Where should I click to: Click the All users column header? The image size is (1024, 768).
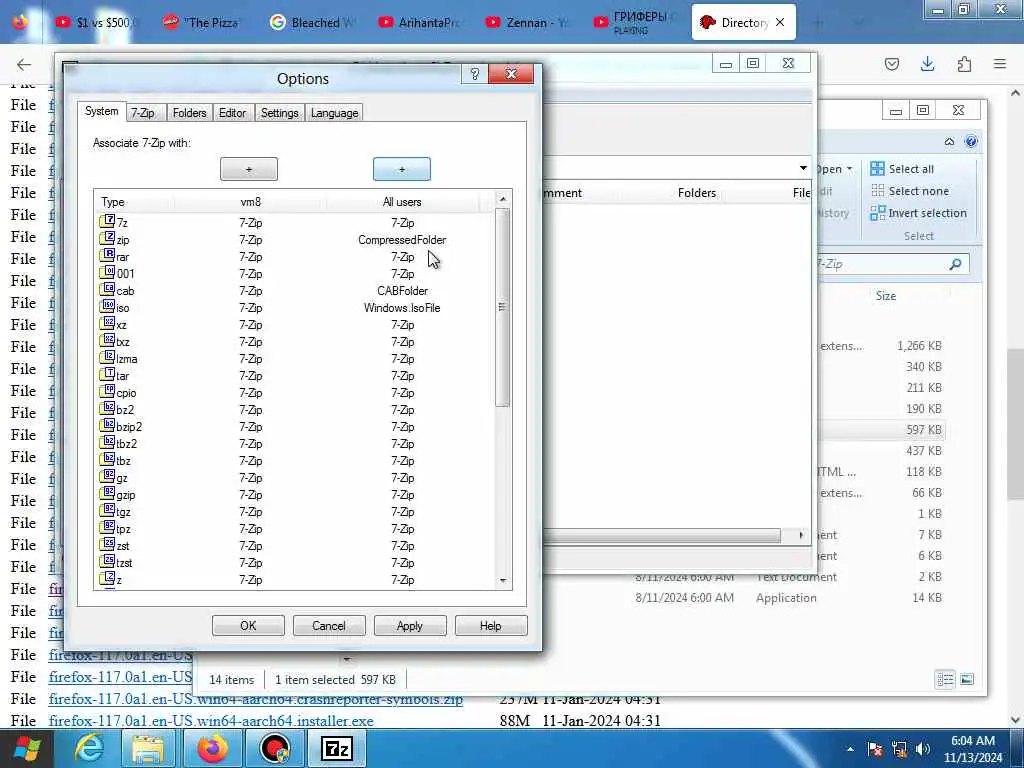pyautogui.click(x=402, y=202)
